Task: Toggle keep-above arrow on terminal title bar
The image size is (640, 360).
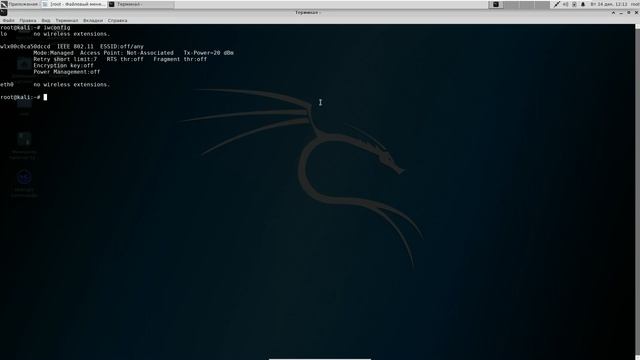Action: click(613, 13)
